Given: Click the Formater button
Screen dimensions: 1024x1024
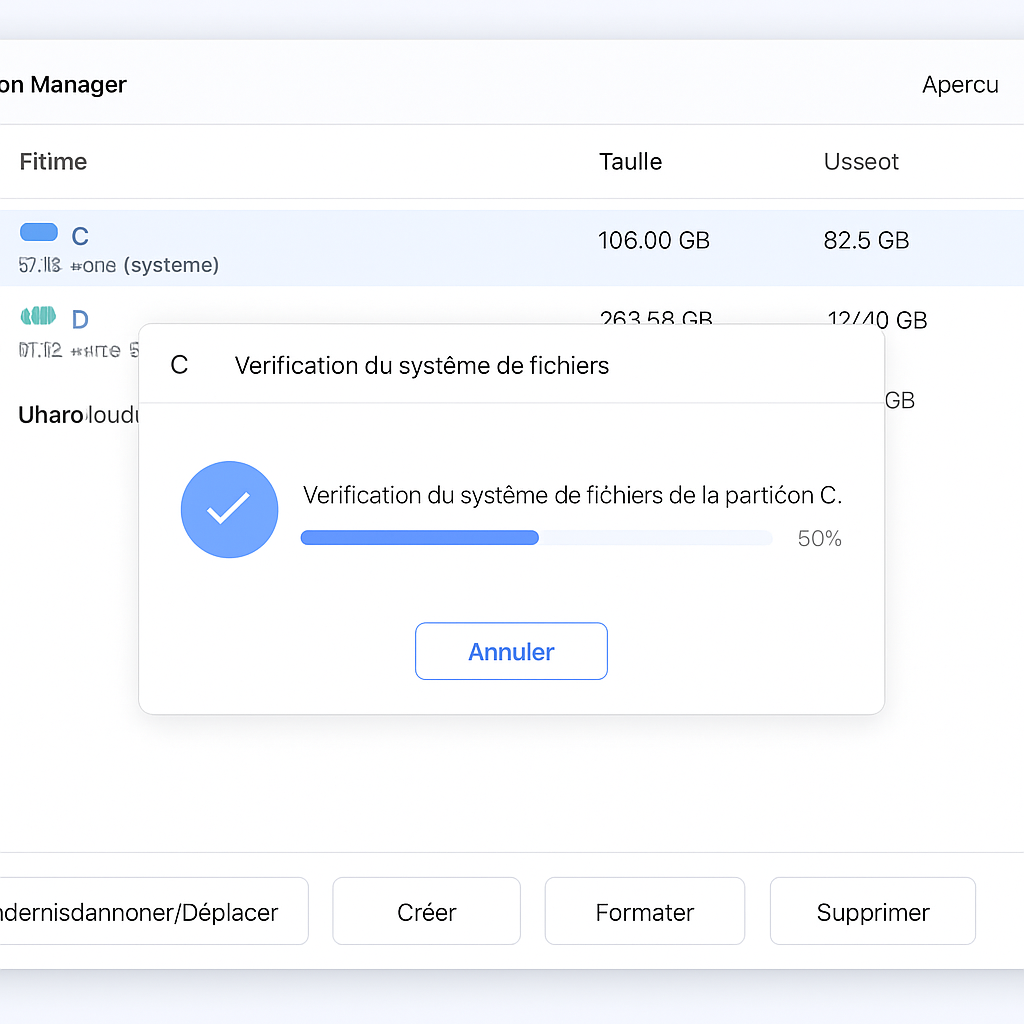Looking at the screenshot, I should pyautogui.click(x=644, y=911).
